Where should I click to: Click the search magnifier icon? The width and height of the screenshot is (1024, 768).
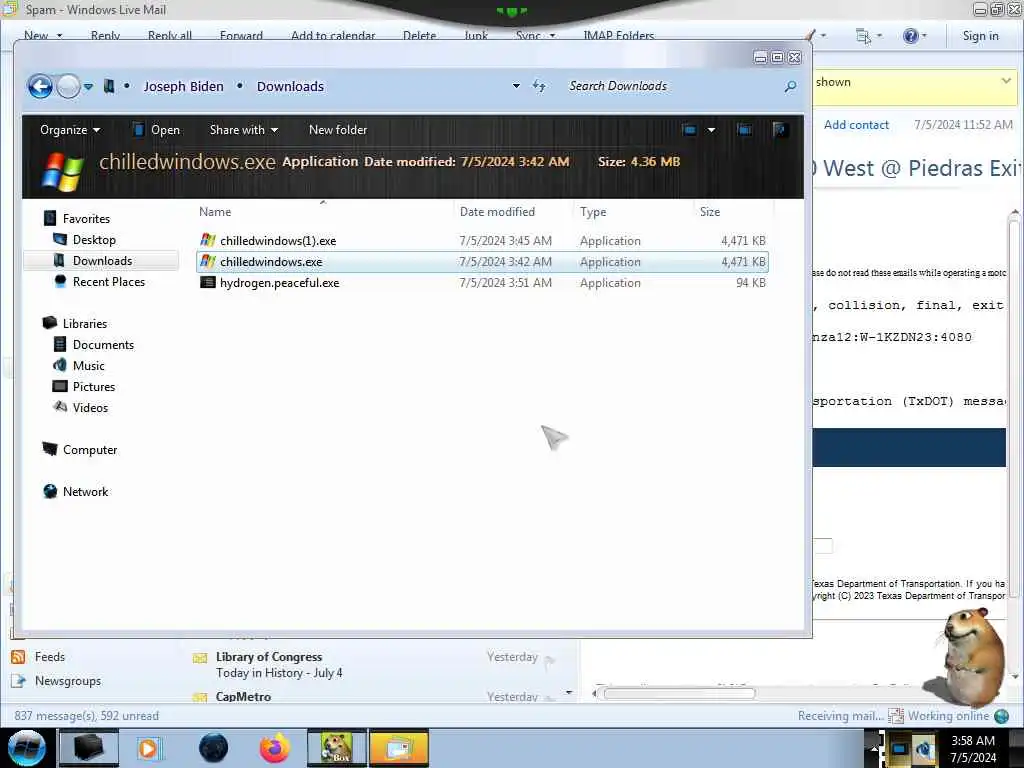[x=790, y=86]
